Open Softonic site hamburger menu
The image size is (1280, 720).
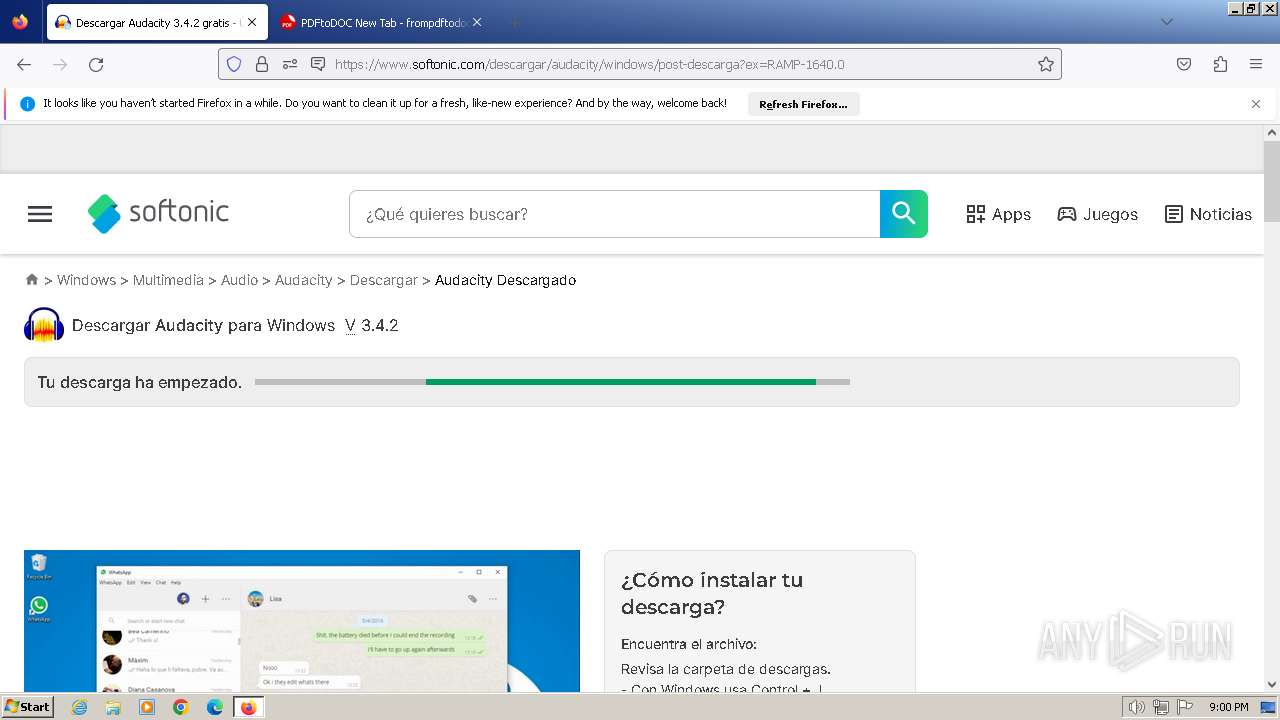pyautogui.click(x=40, y=214)
